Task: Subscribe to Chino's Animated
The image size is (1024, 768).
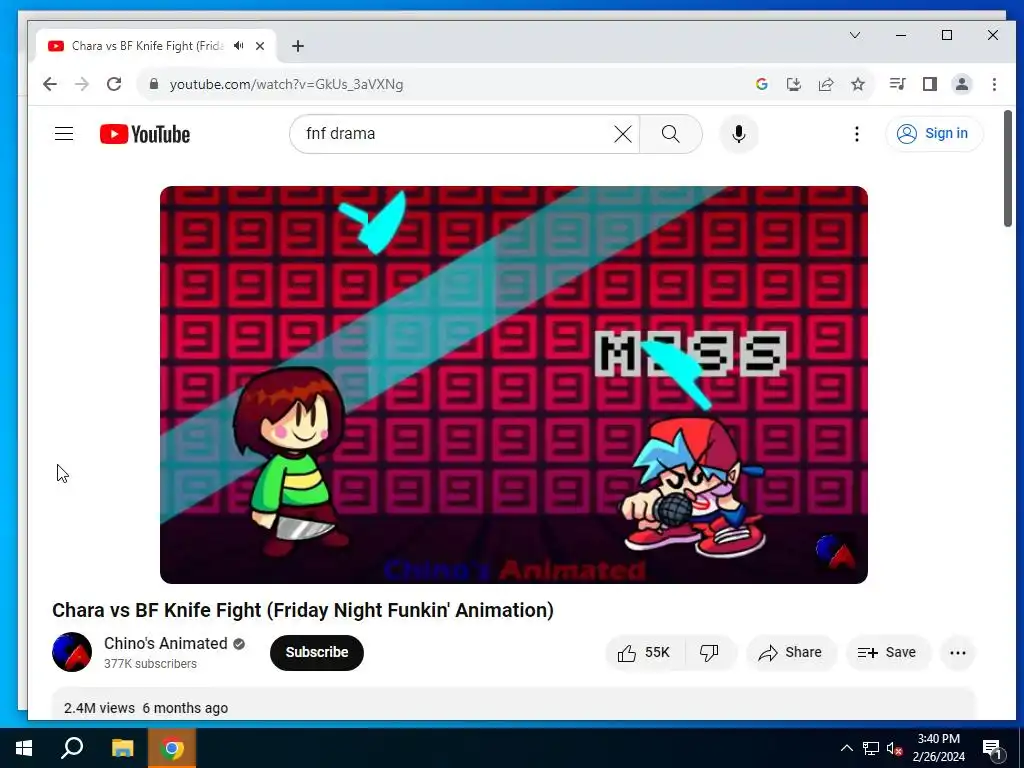Action: click(x=317, y=652)
